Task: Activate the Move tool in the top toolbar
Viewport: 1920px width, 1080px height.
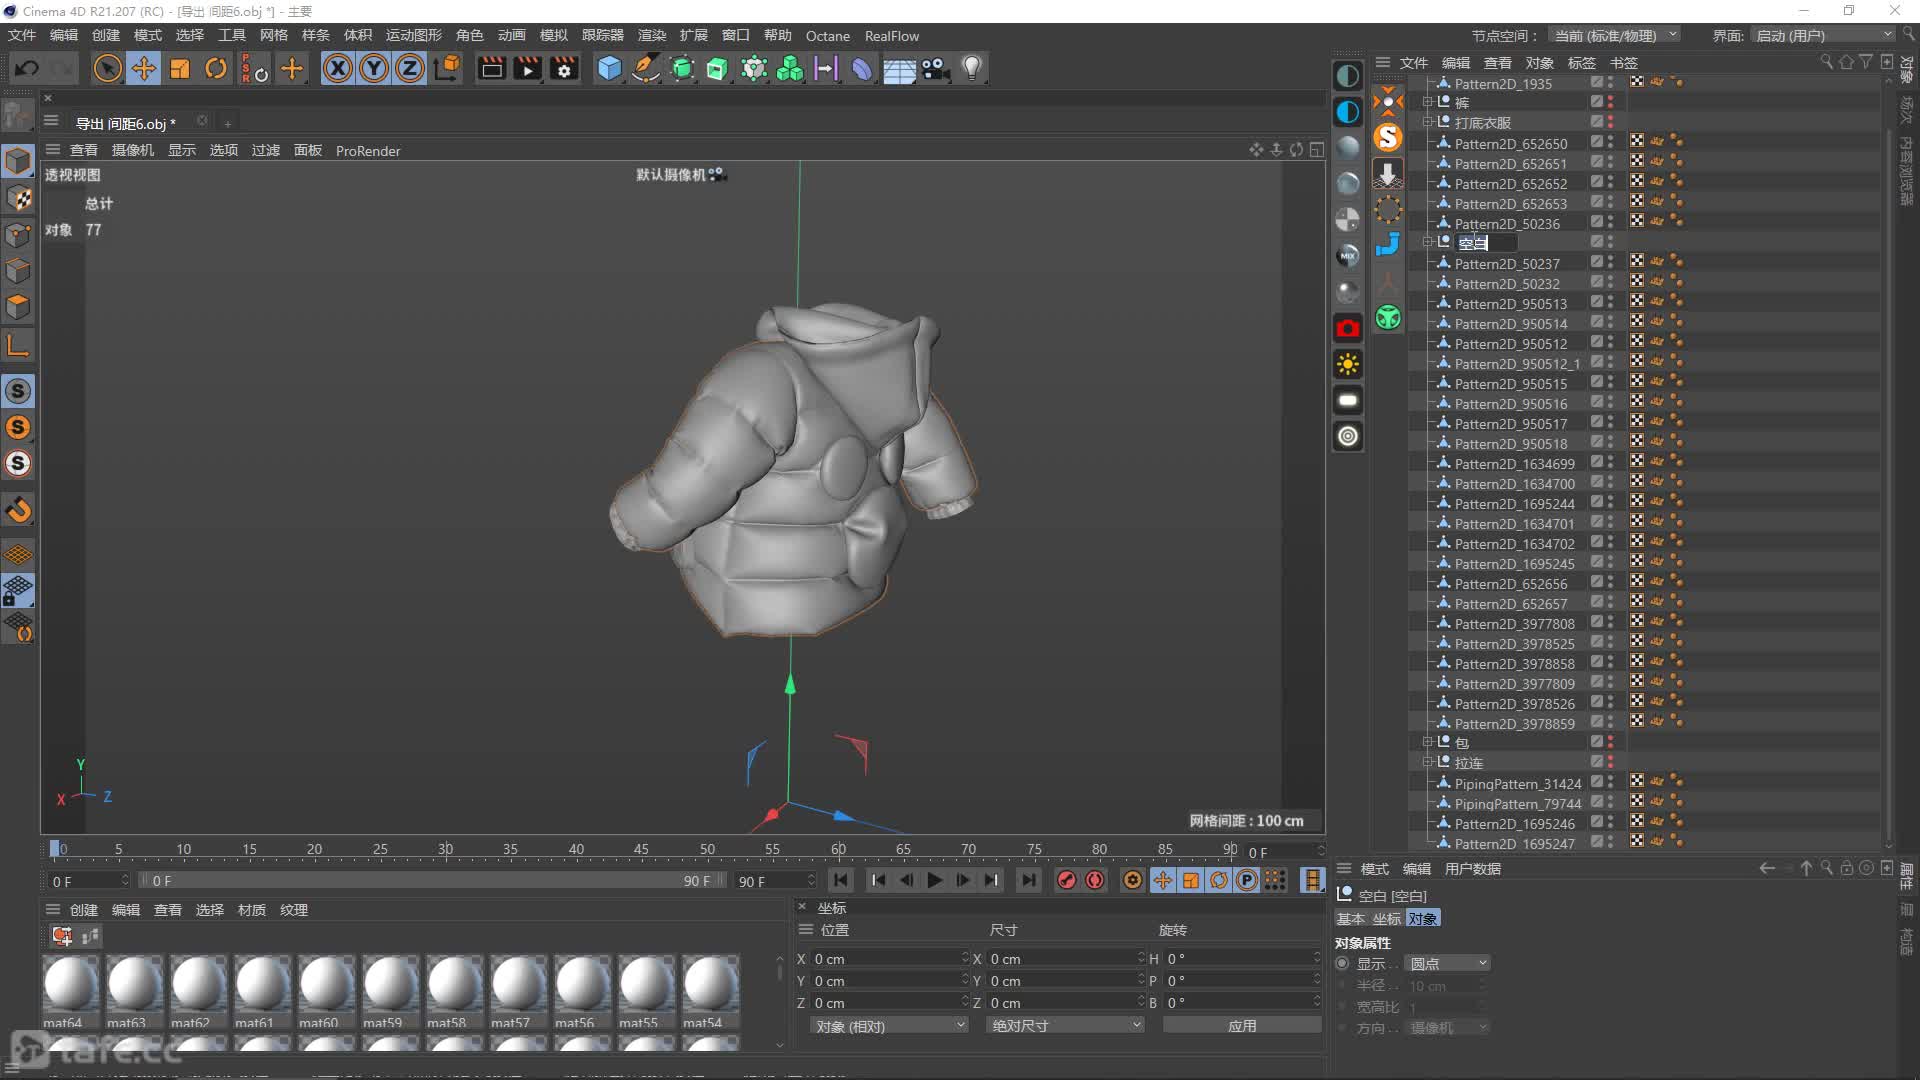Action: click(144, 68)
